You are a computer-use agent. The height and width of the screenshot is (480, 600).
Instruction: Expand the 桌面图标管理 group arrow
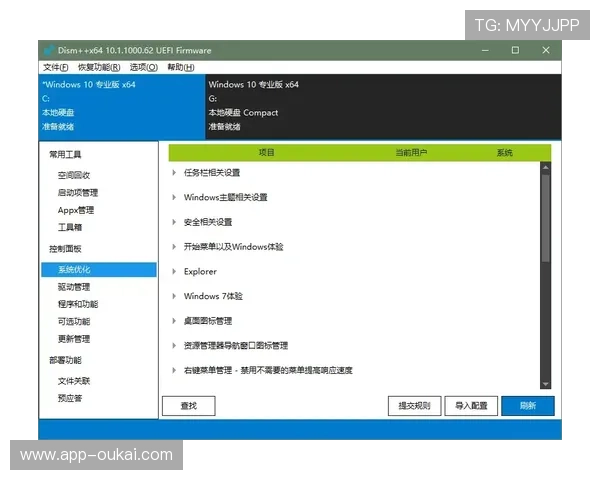tap(174, 321)
